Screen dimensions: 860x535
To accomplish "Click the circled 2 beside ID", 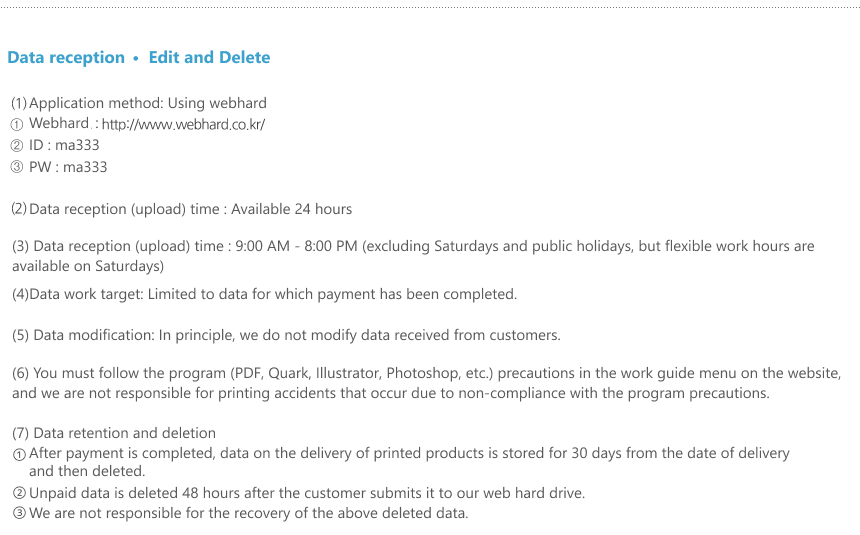I will click(17, 145).
